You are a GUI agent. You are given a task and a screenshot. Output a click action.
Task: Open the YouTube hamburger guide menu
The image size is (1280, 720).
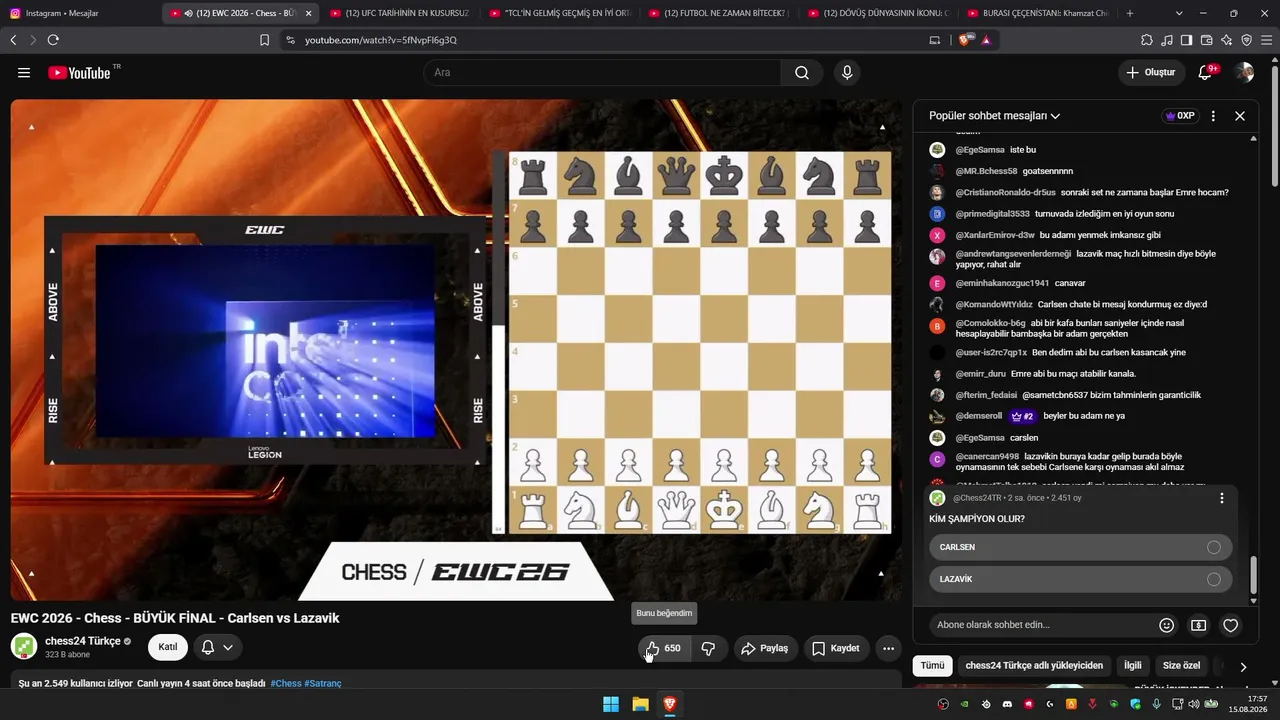click(24, 73)
